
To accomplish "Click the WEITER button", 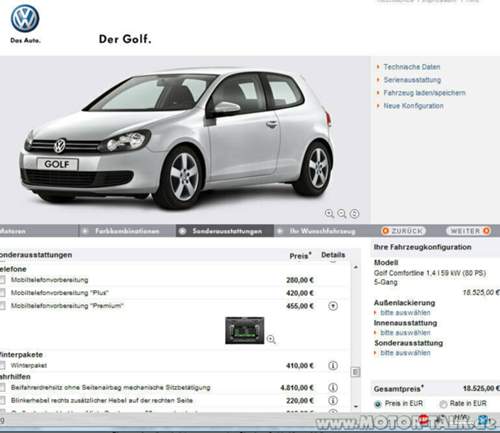I will [470, 231].
